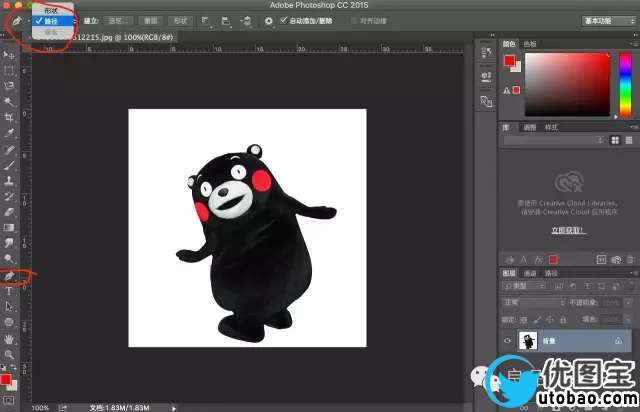640x412 pixels.
Task: Select the Healing Brush tool
Action: coord(9,149)
